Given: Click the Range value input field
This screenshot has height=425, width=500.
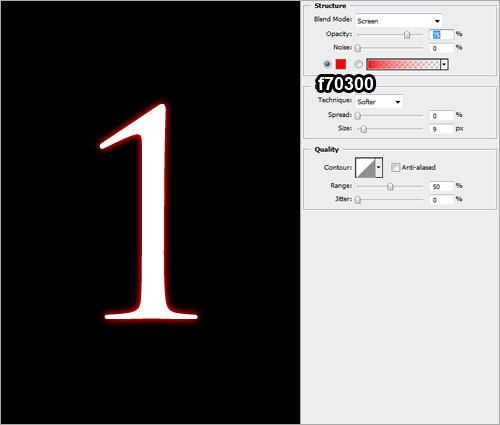Looking at the screenshot, I should [x=442, y=186].
